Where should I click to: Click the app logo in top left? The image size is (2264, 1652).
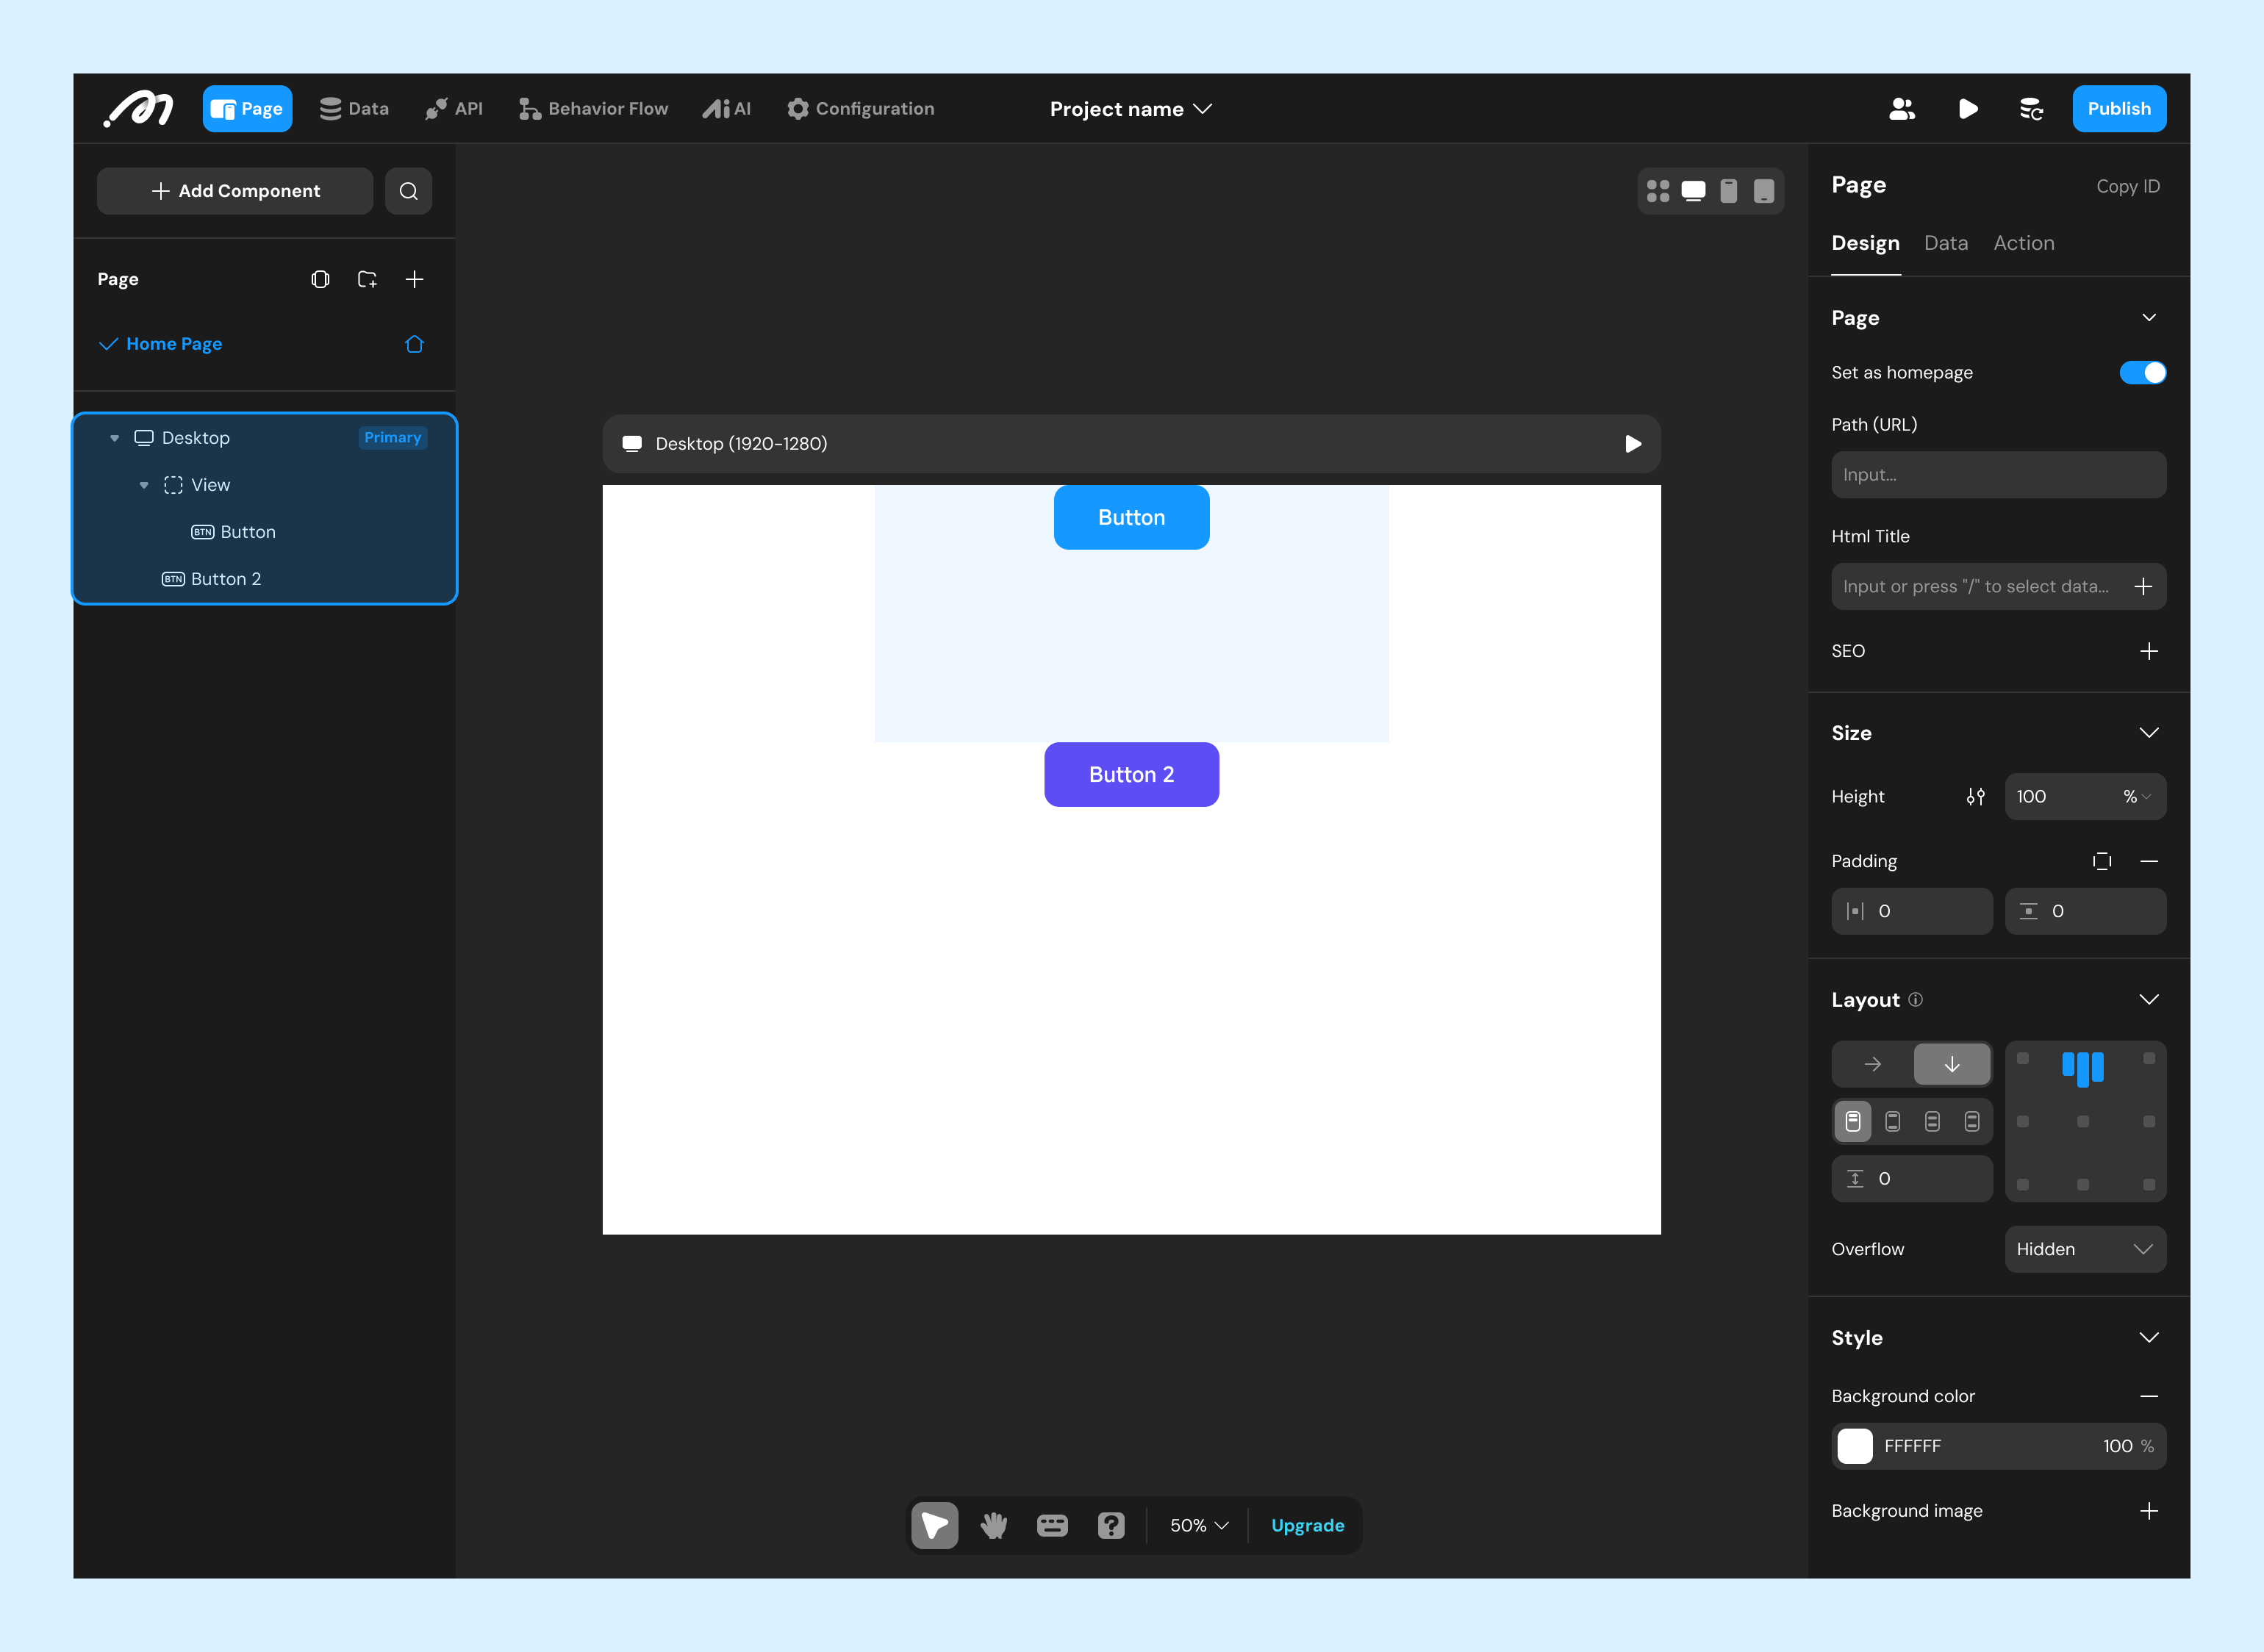(x=139, y=108)
